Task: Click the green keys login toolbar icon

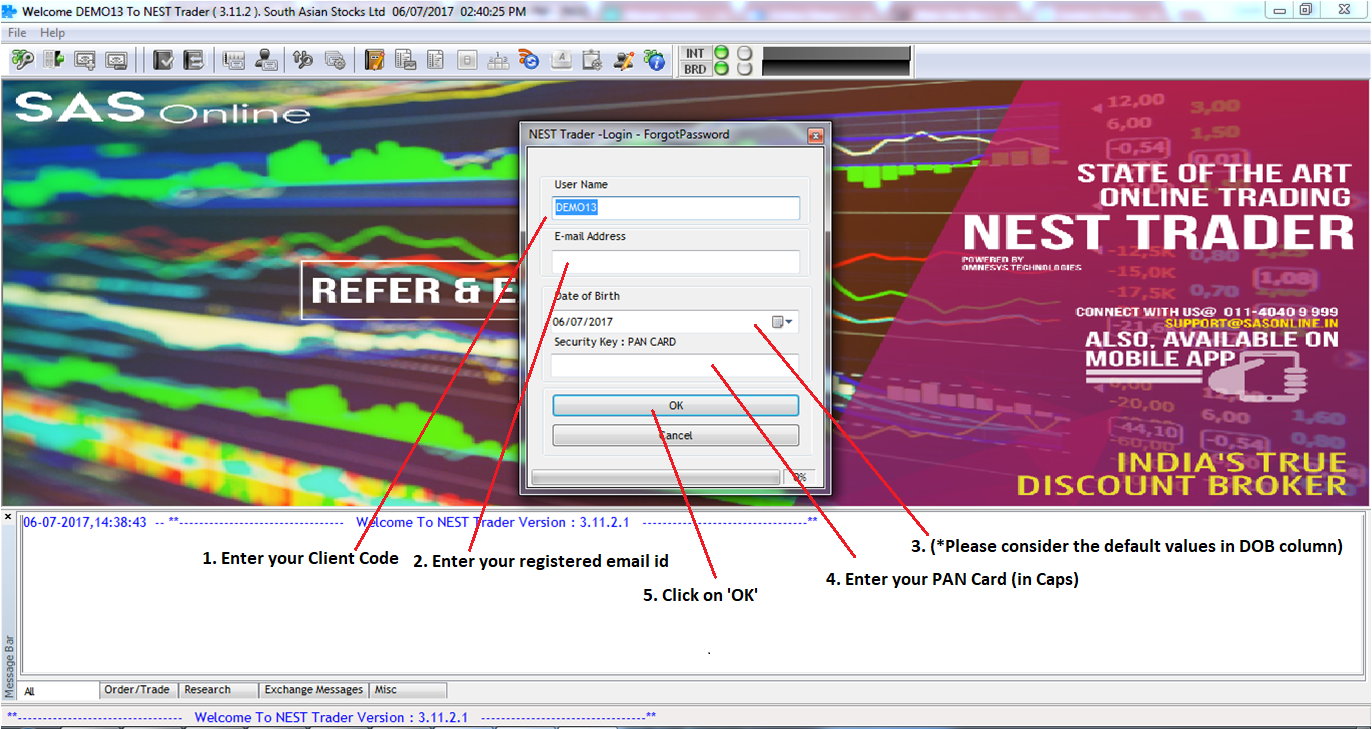Action: (x=22, y=60)
